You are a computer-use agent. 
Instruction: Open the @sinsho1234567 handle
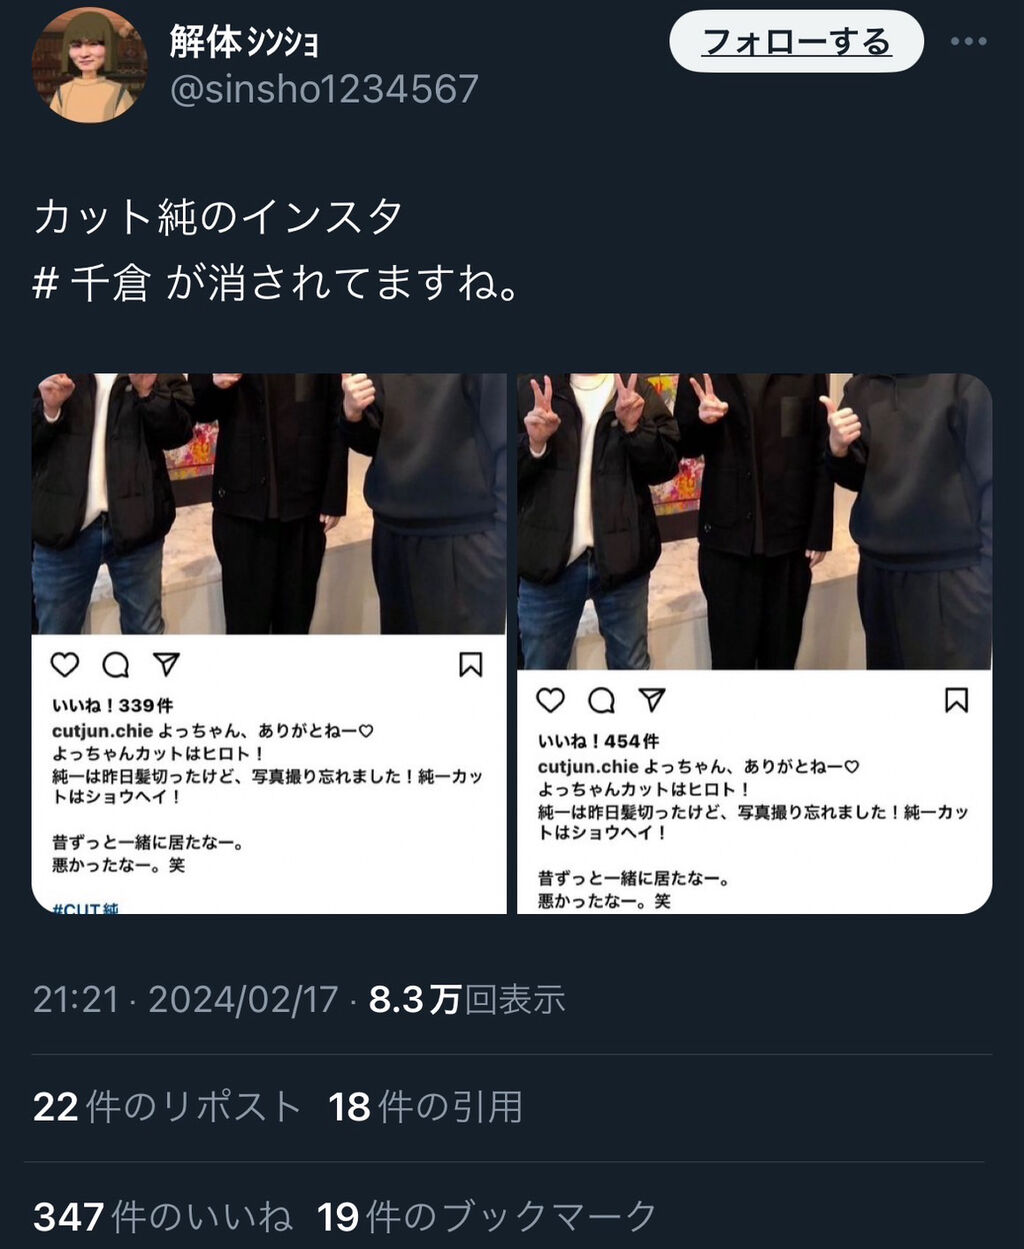pos(325,89)
